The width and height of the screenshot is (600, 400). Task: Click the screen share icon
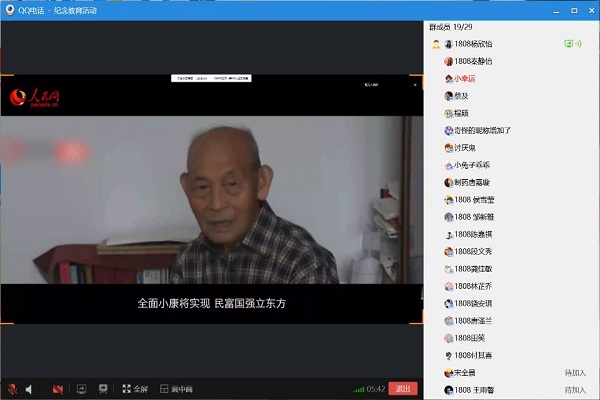coord(81,388)
